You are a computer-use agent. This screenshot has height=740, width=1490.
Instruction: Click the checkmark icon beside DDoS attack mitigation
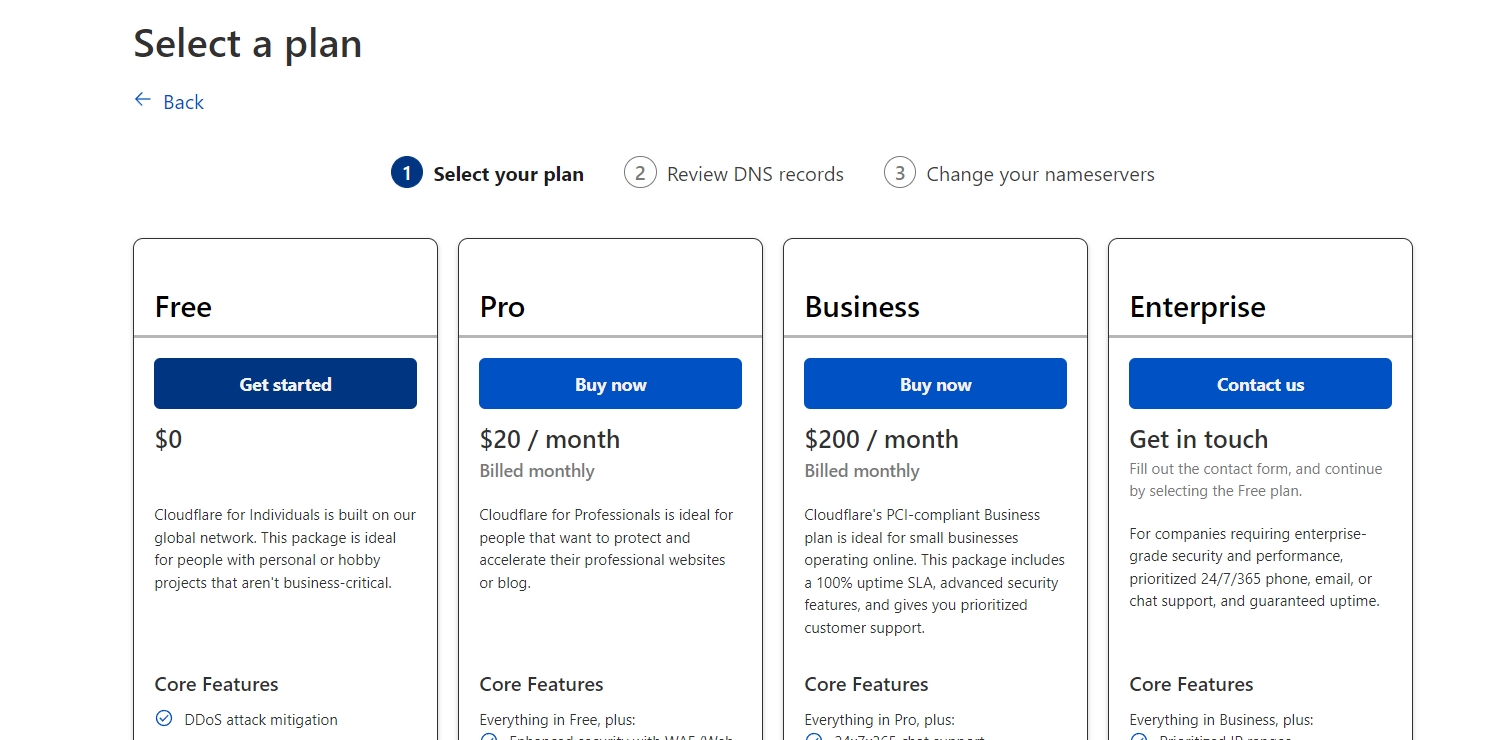(164, 718)
